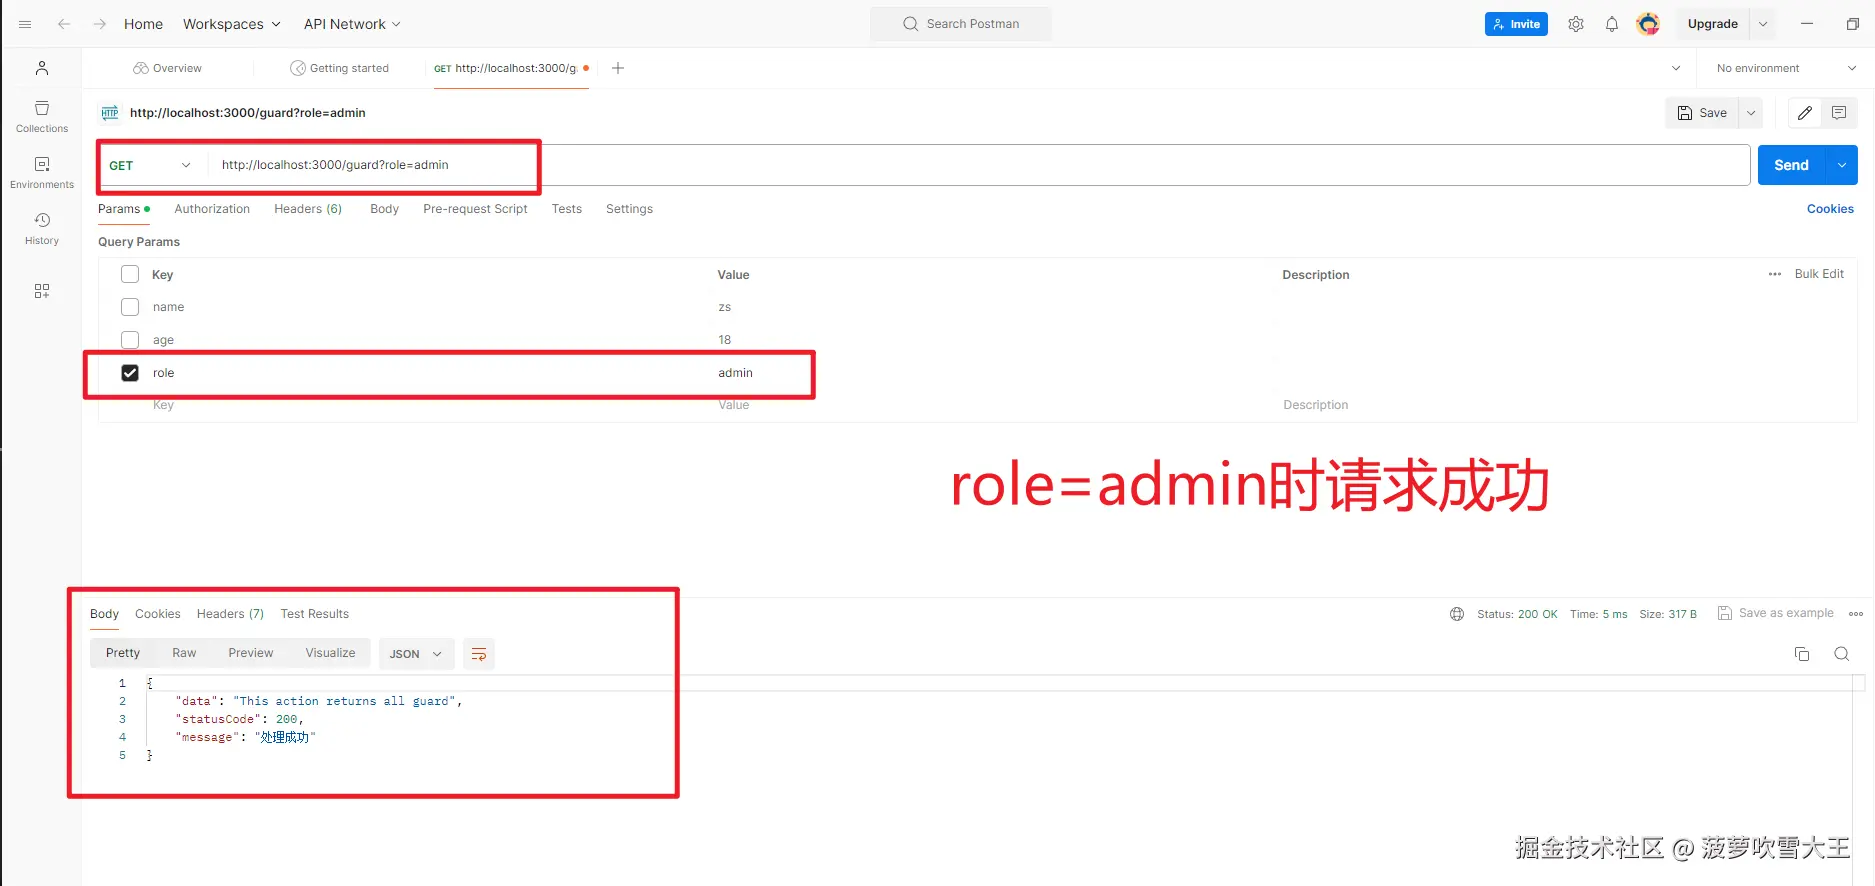The width and height of the screenshot is (1875, 886).
Task: Click the Search Postman field
Action: 961,24
